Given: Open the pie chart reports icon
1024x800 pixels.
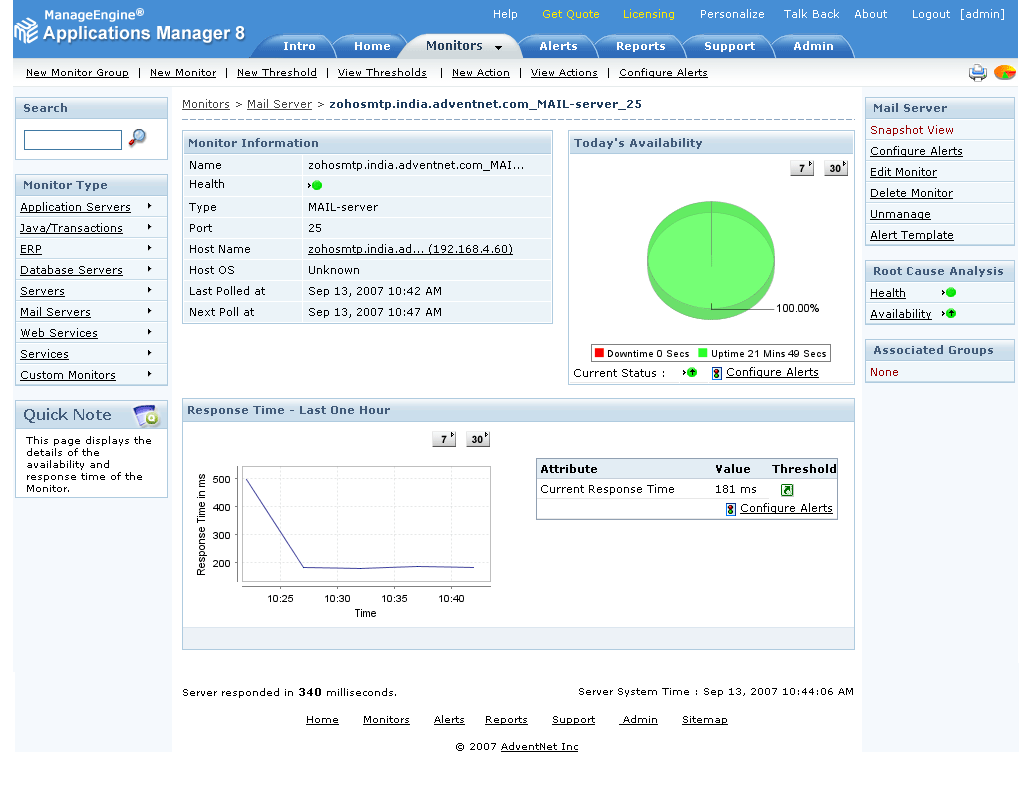Looking at the screenshot, I should 1004,72.
